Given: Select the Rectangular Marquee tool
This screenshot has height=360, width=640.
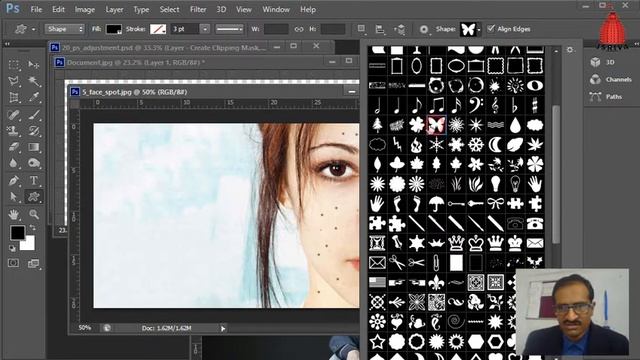Looking at the screenshot, I should (14, 64).
